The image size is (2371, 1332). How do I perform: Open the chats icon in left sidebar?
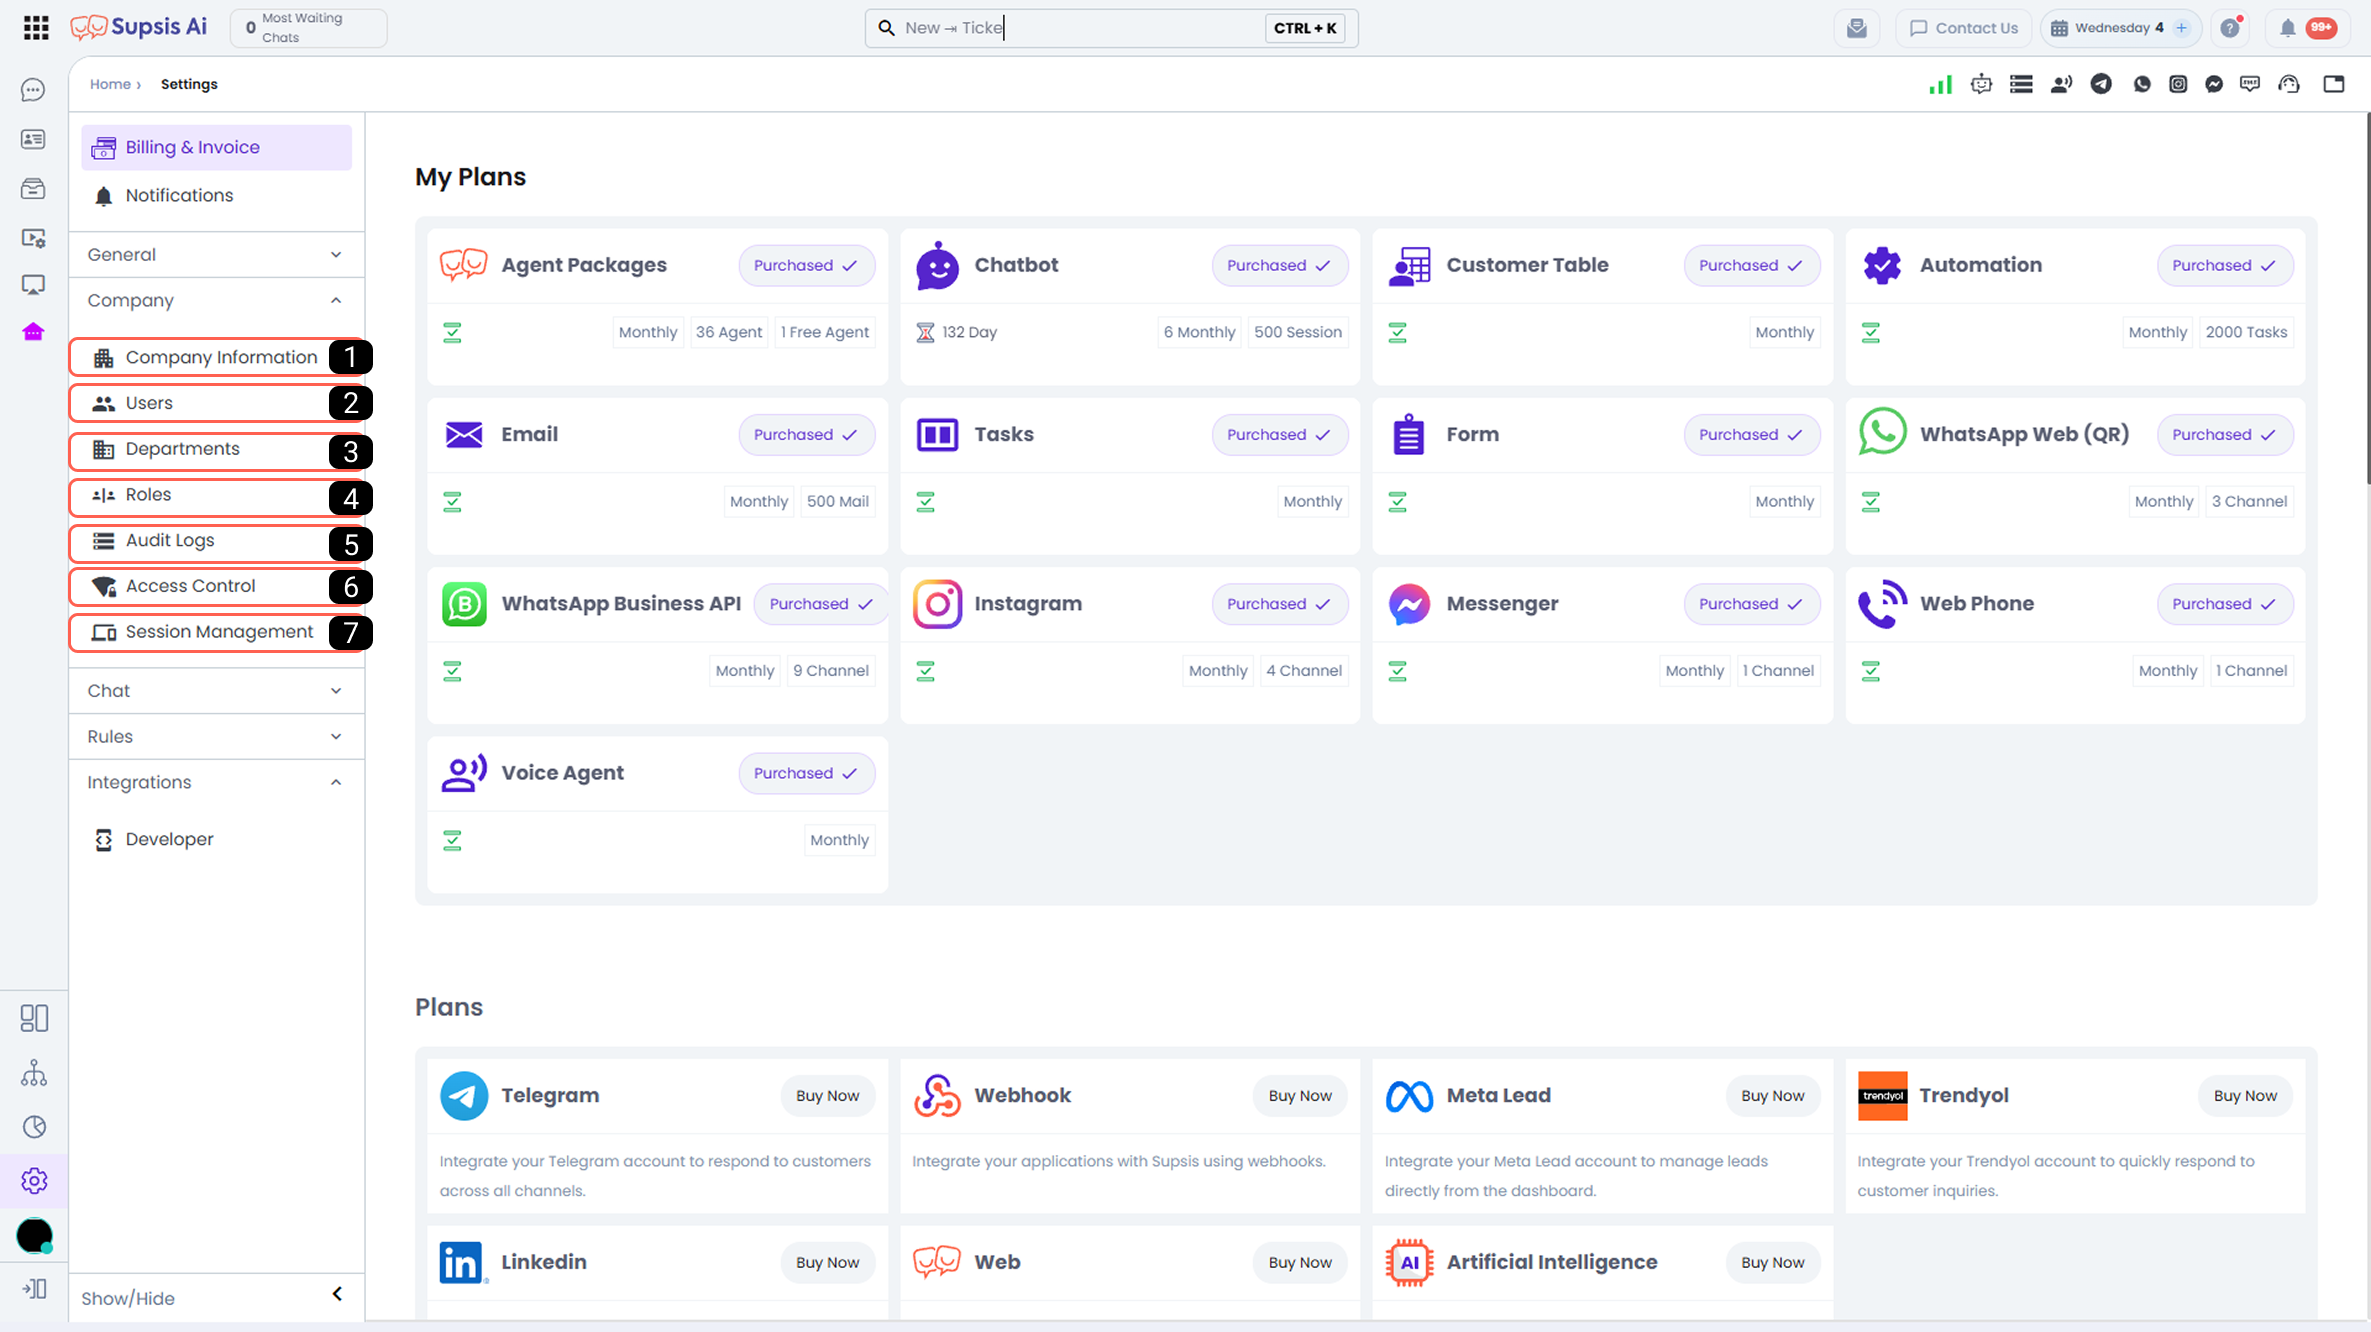click(33, 90)
